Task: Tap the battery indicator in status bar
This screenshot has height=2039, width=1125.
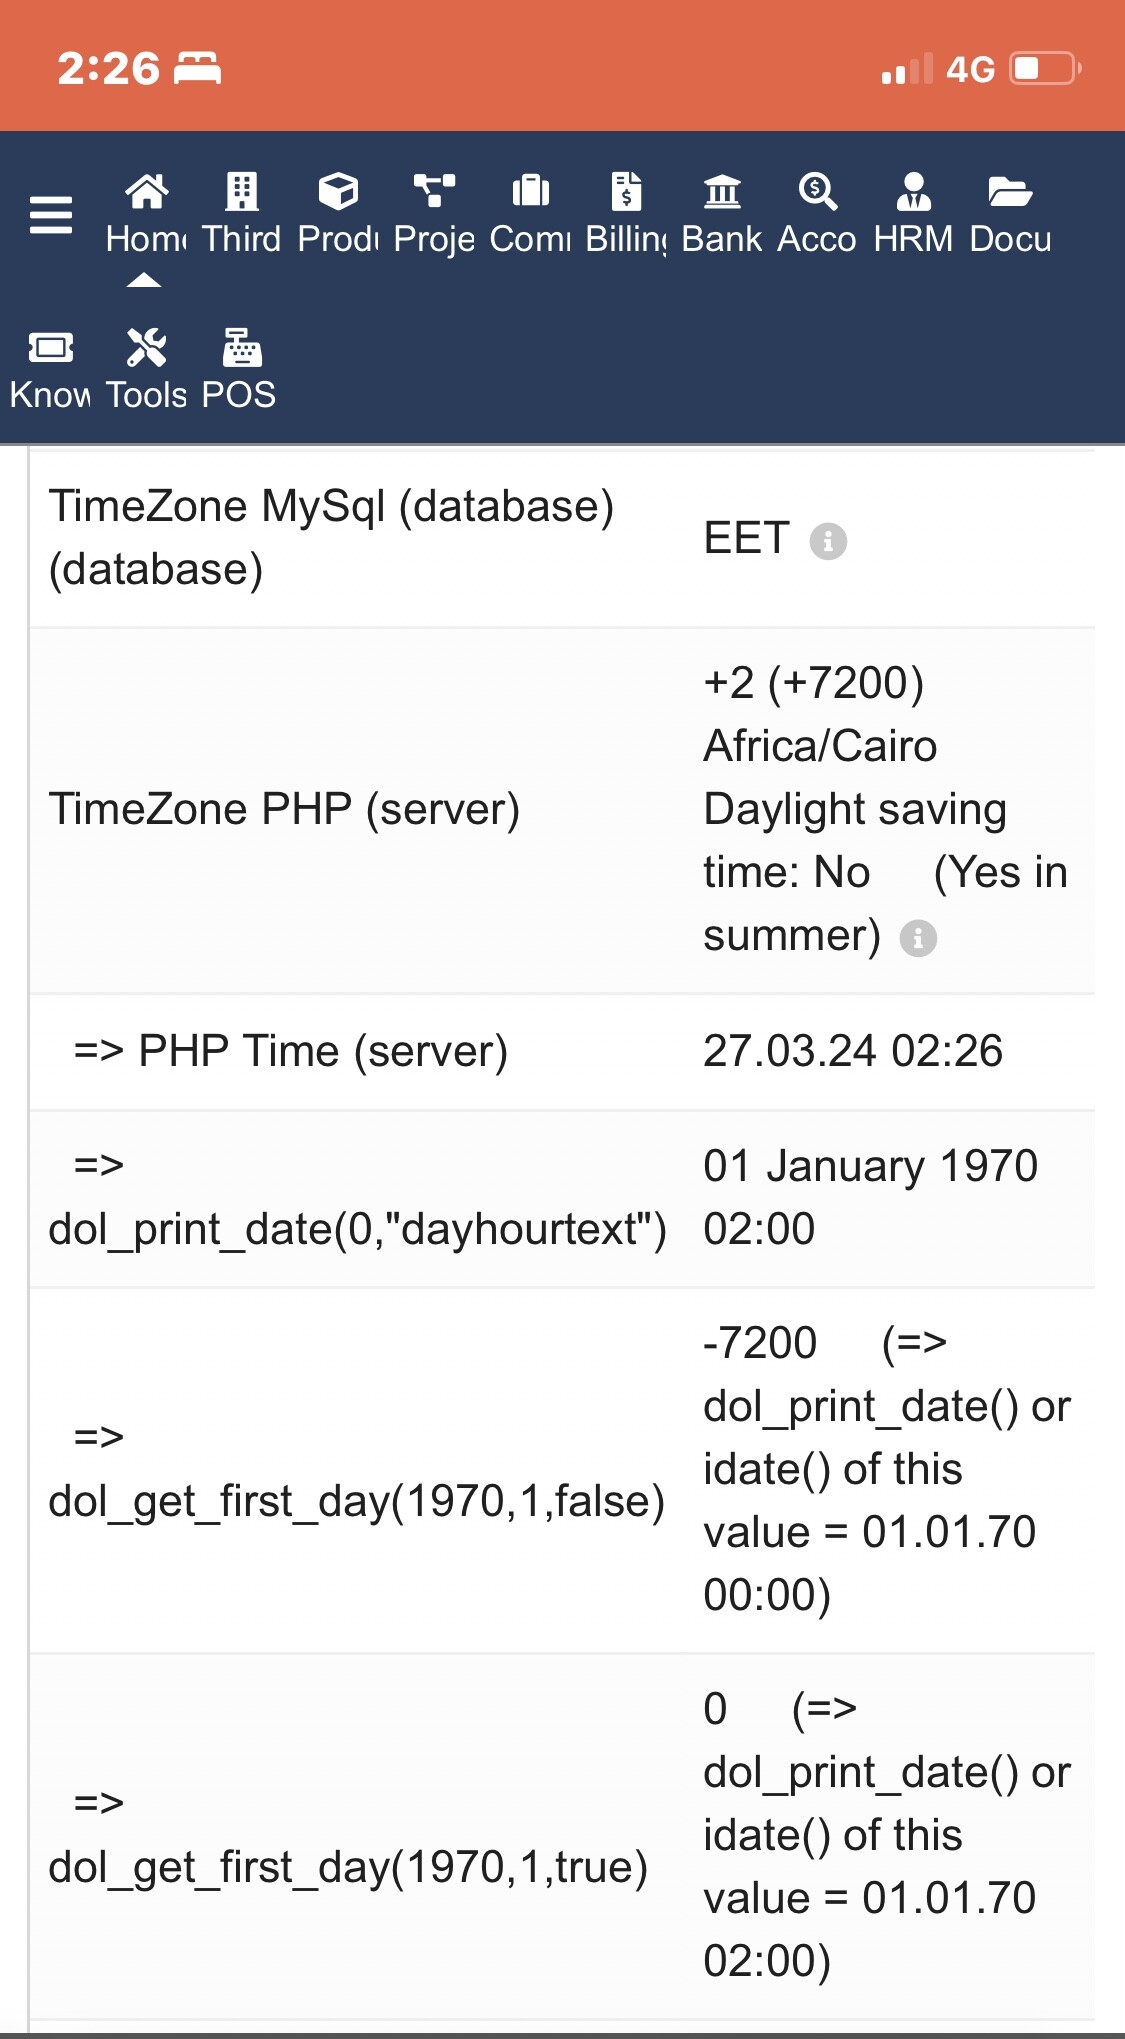Action: (1046, 69)
